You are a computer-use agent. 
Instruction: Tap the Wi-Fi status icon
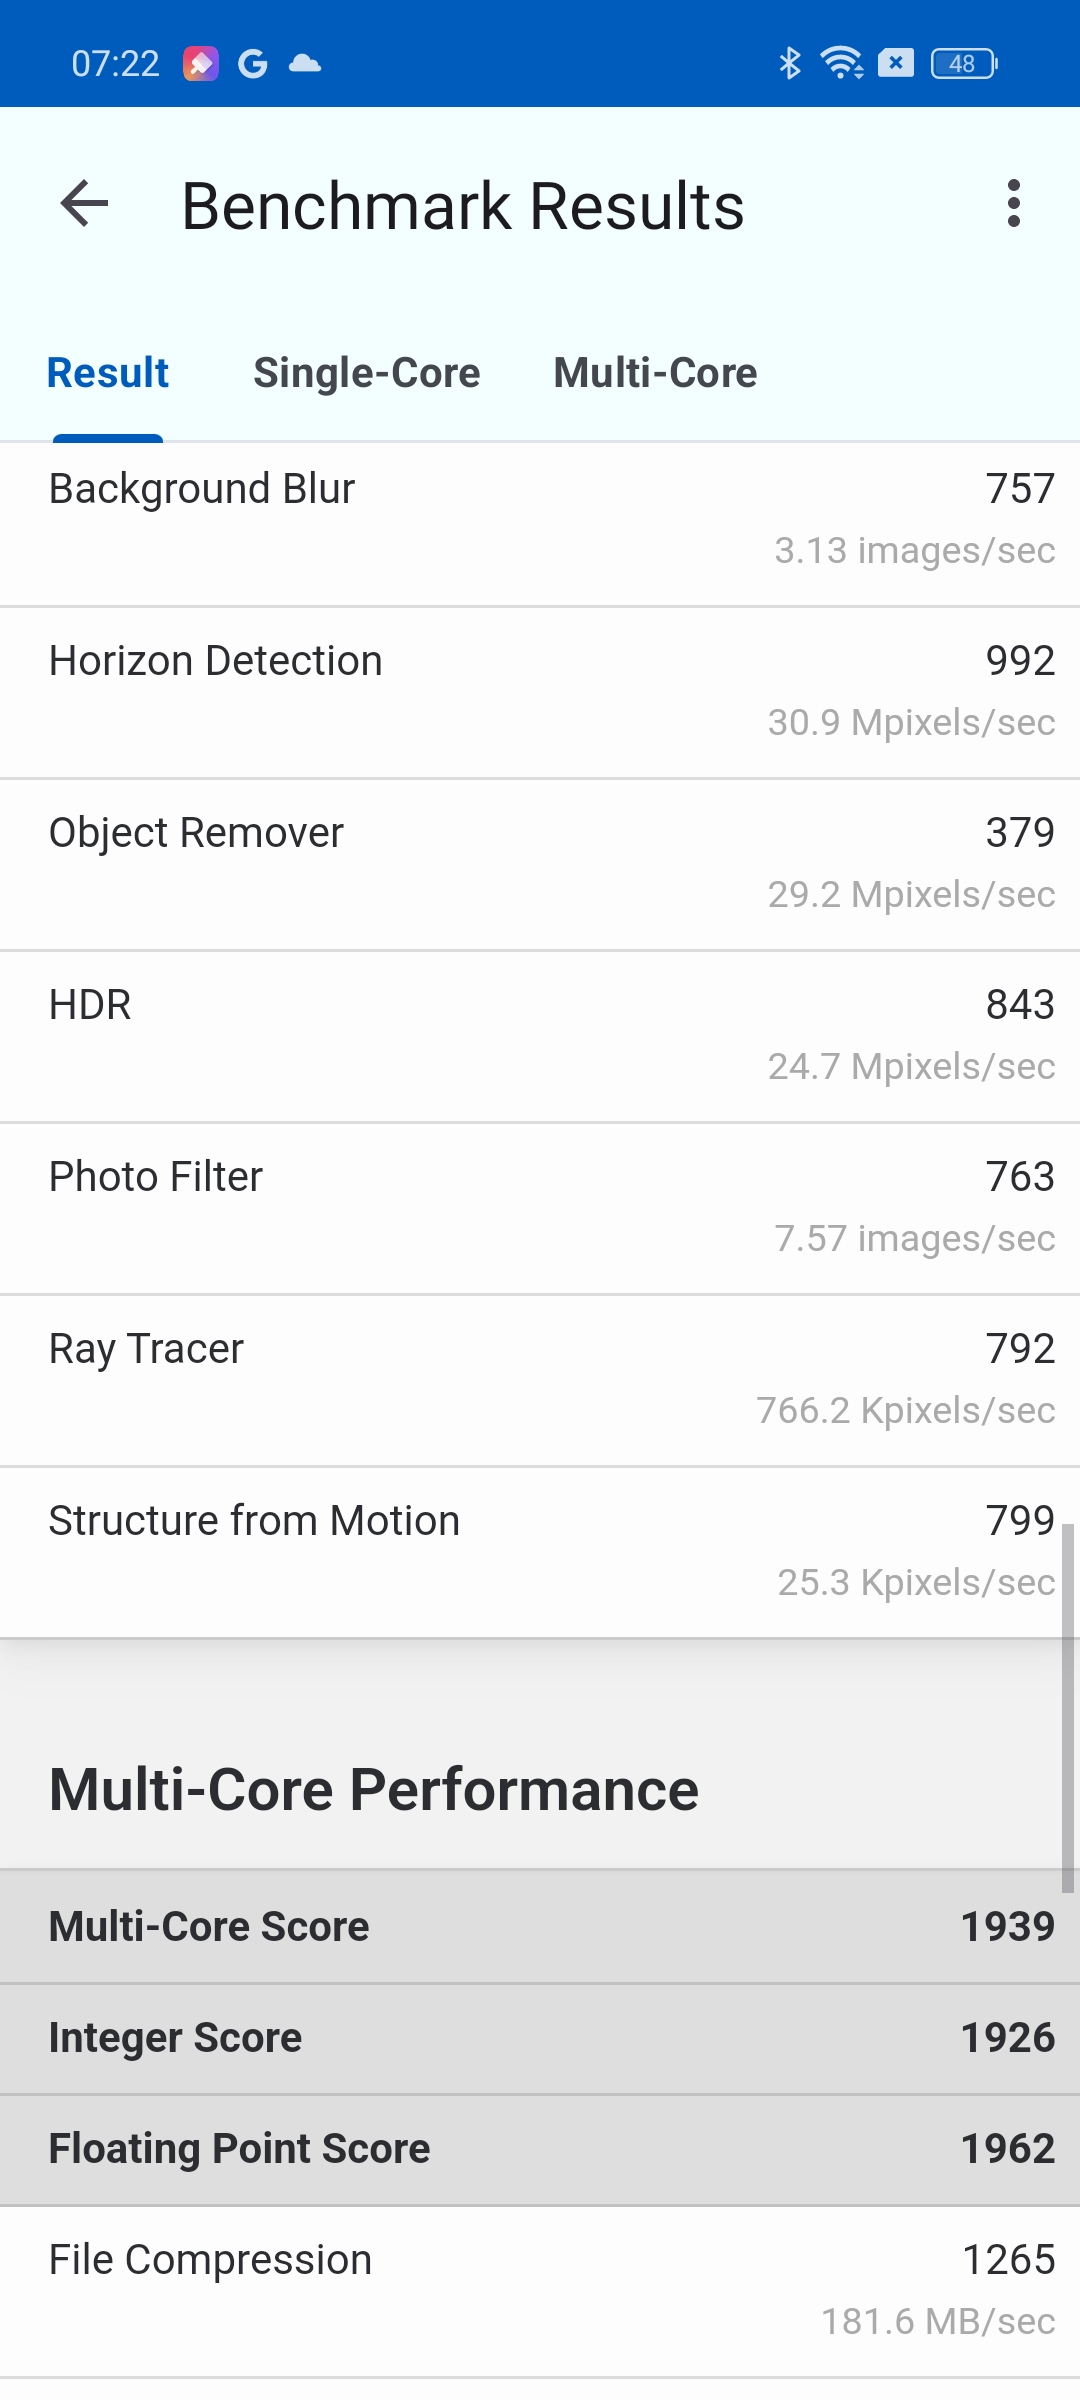[841, 64]
